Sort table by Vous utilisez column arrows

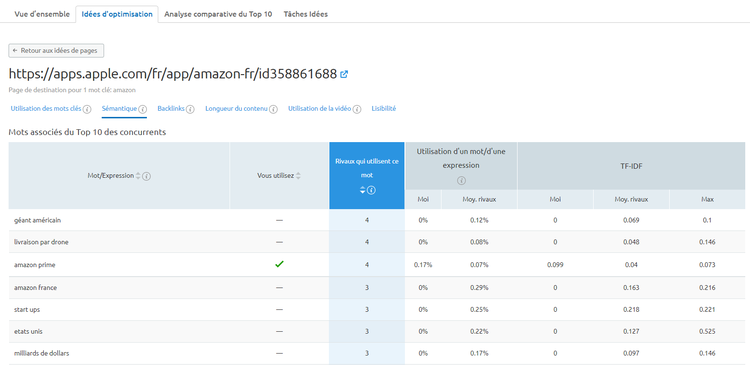coord(298,176)
